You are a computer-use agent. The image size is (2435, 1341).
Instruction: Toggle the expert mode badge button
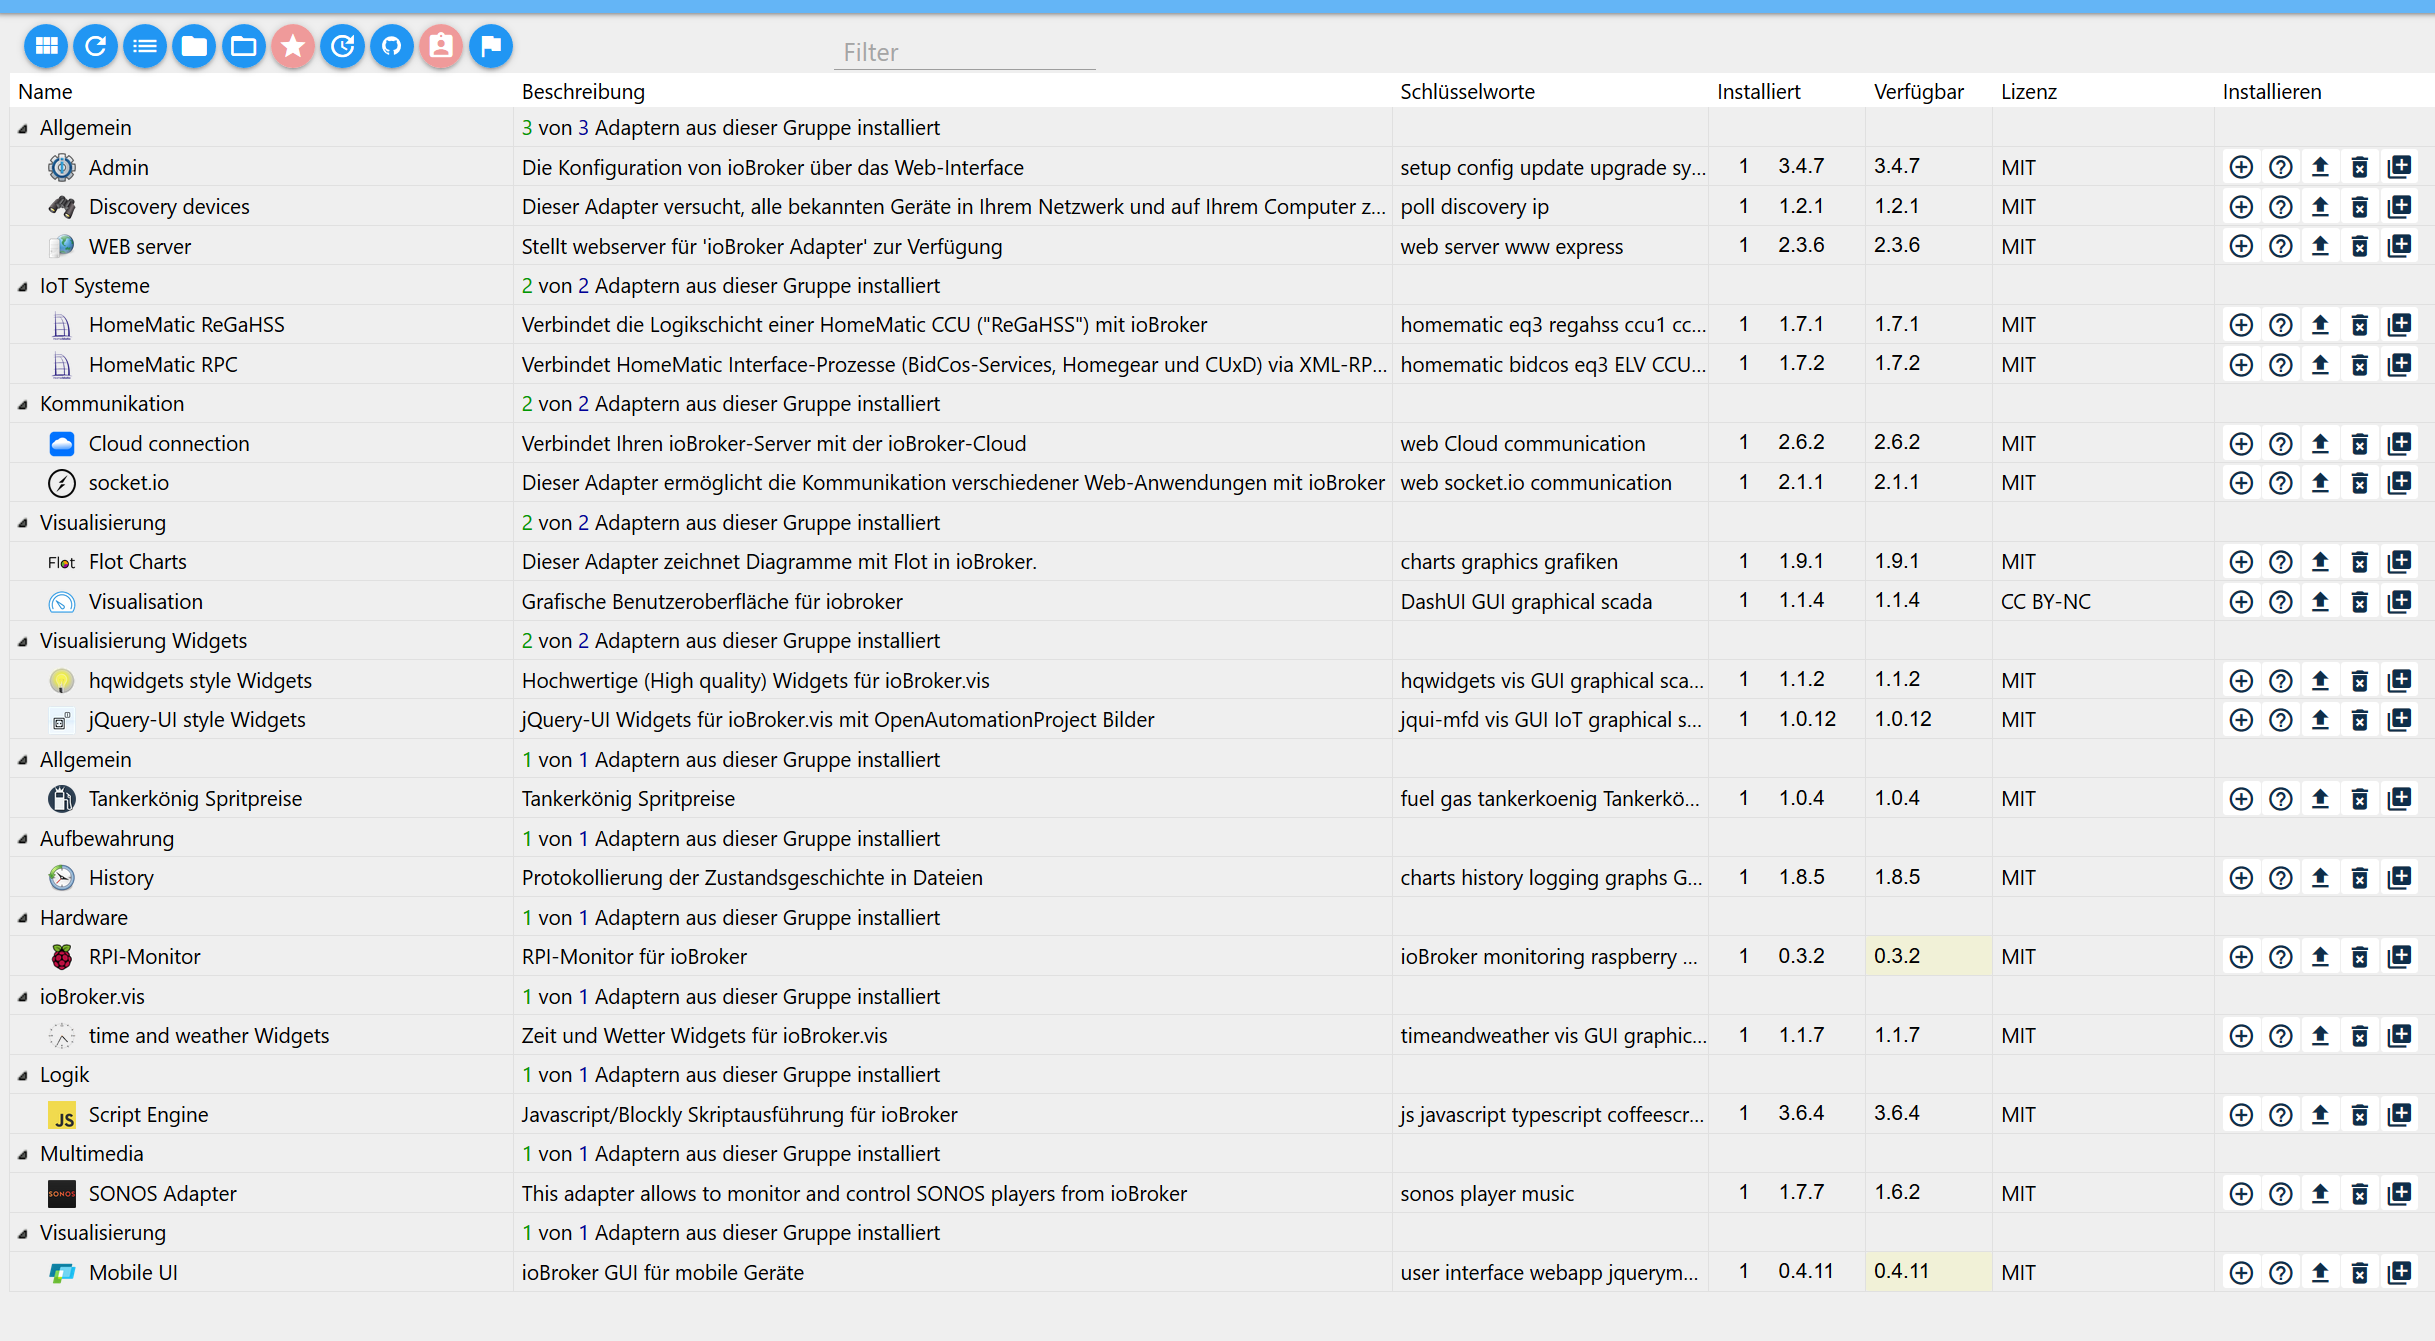coord(441,46)
